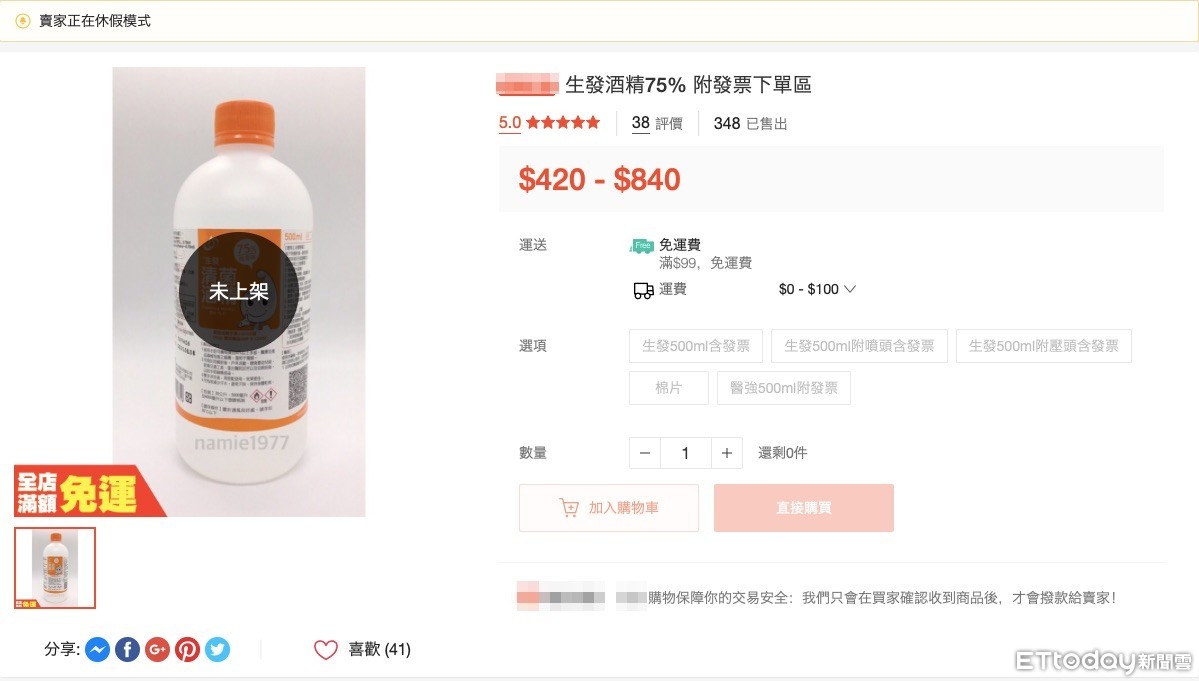Click the 5.0 star rating
This screenshot has width=1199, height=681.
(549, 123)
